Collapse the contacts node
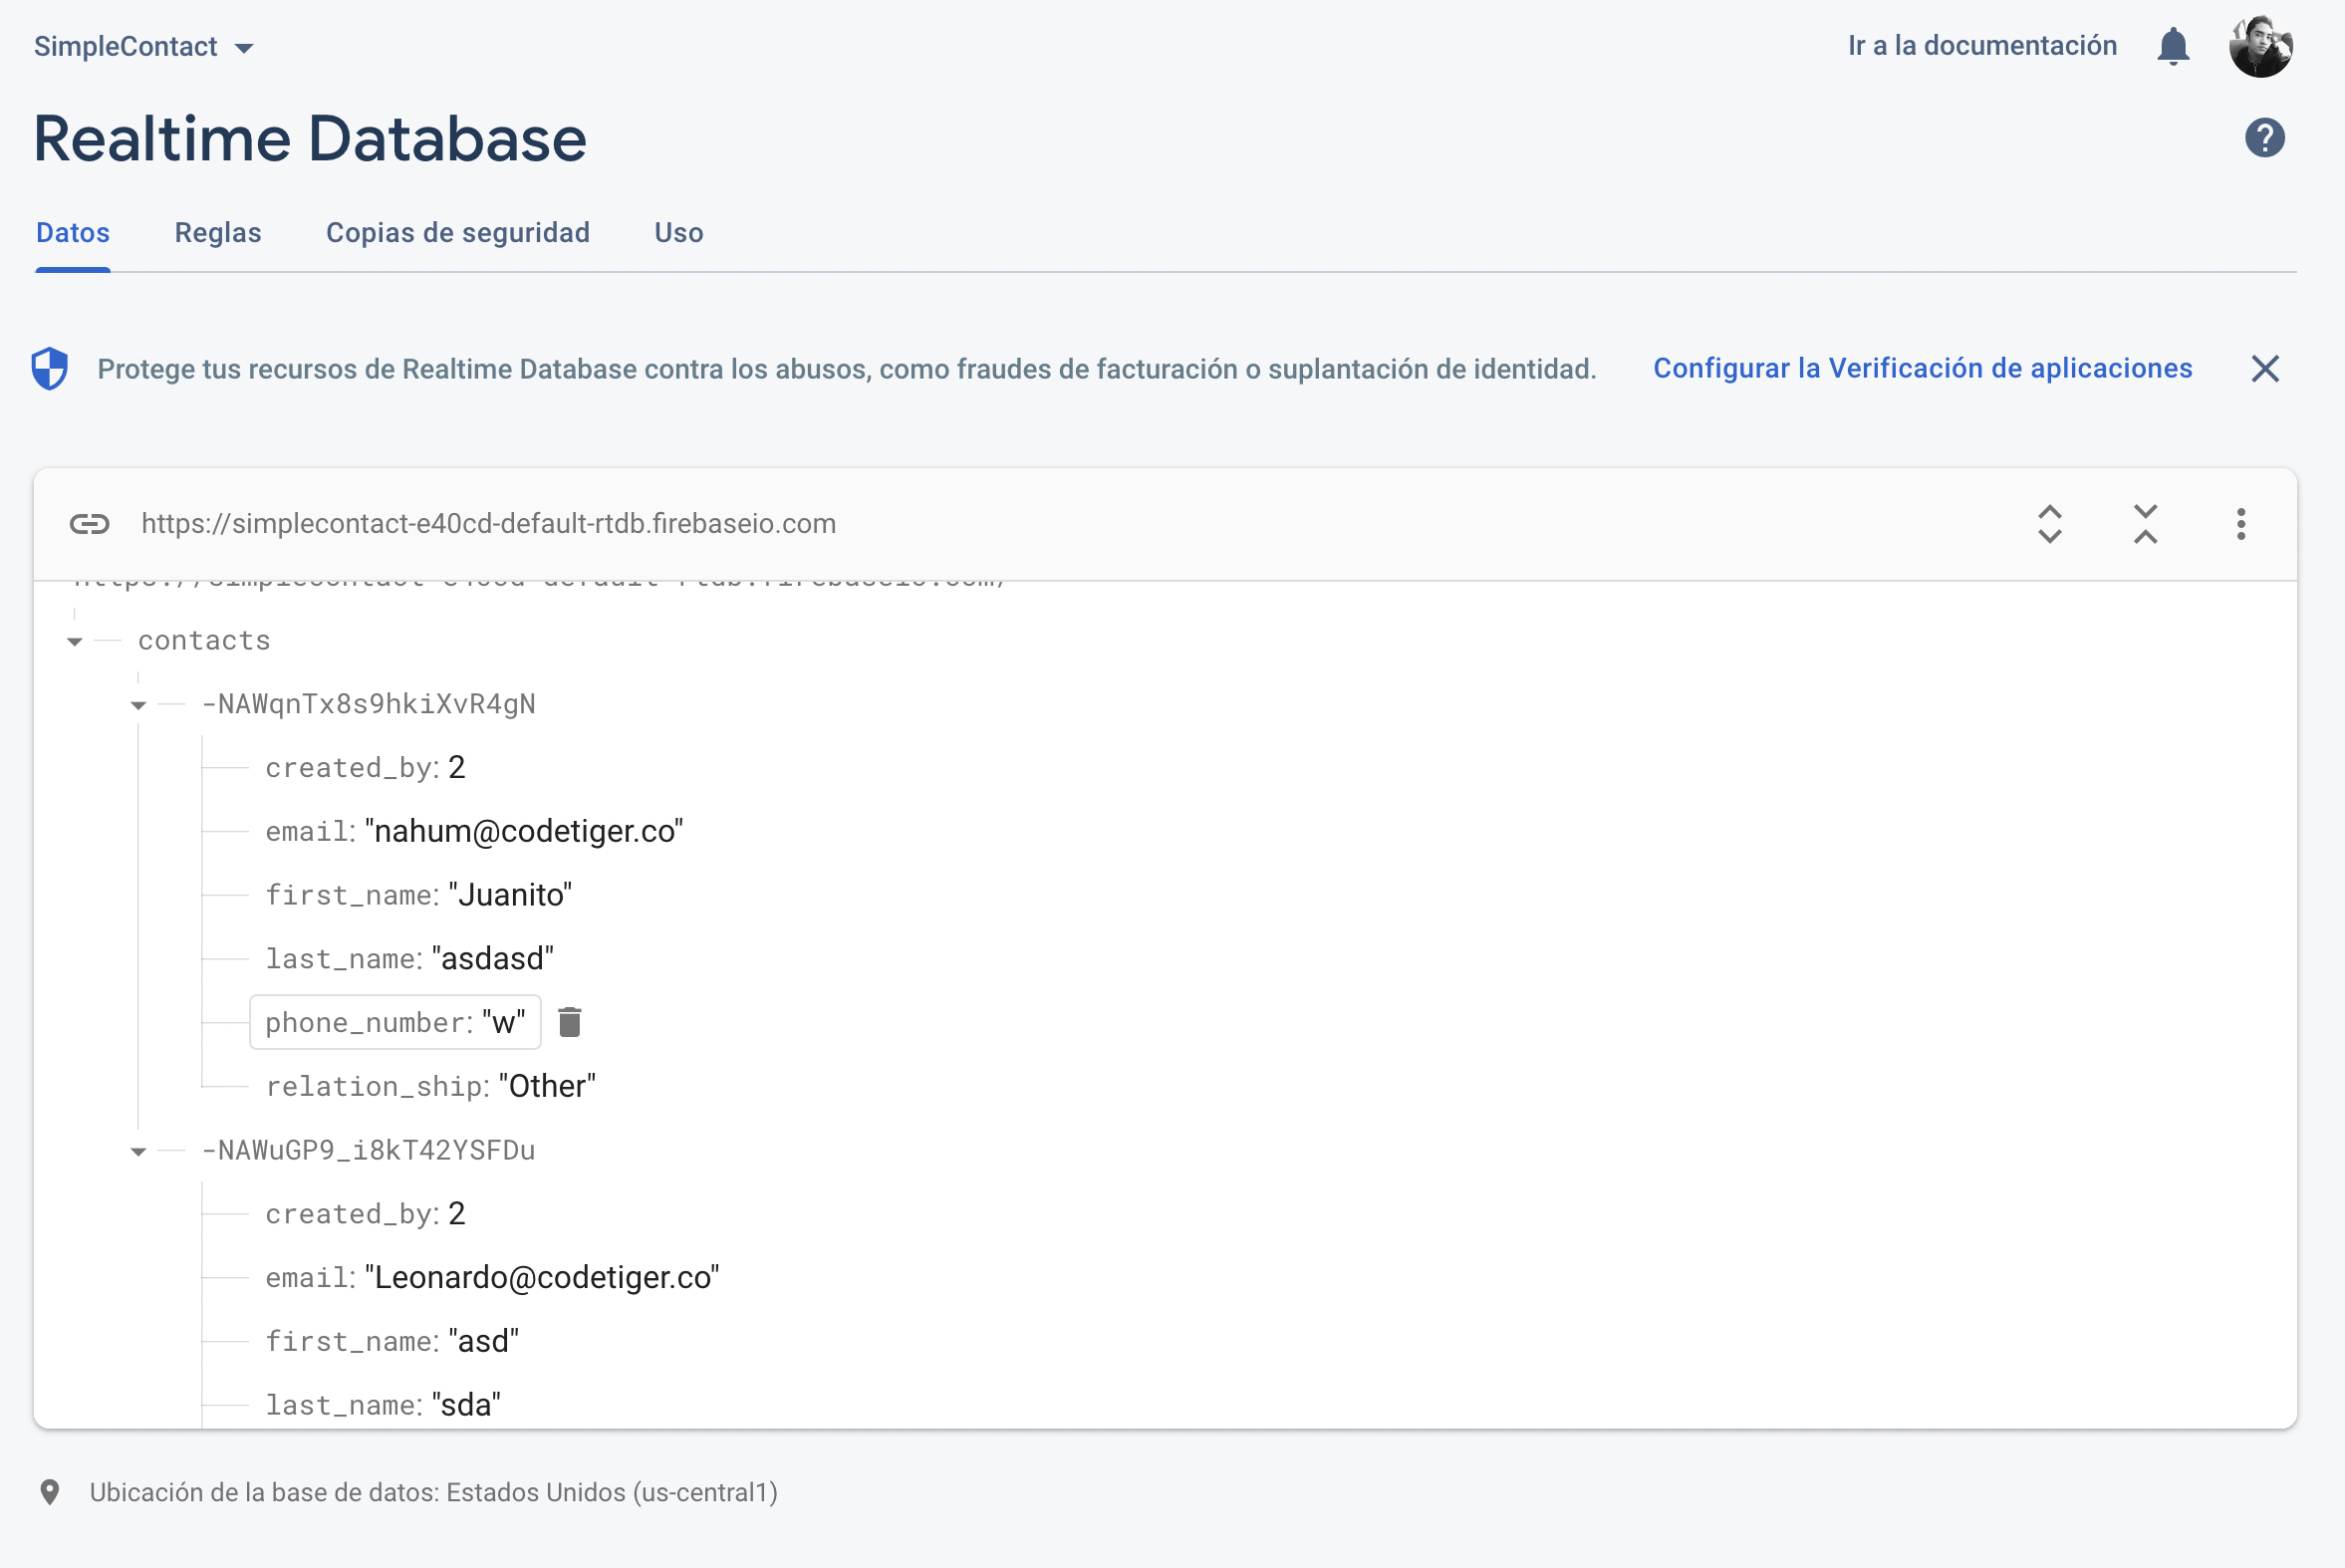The width and height of the screenshot is (2345, 1568). tap(74, 641)
